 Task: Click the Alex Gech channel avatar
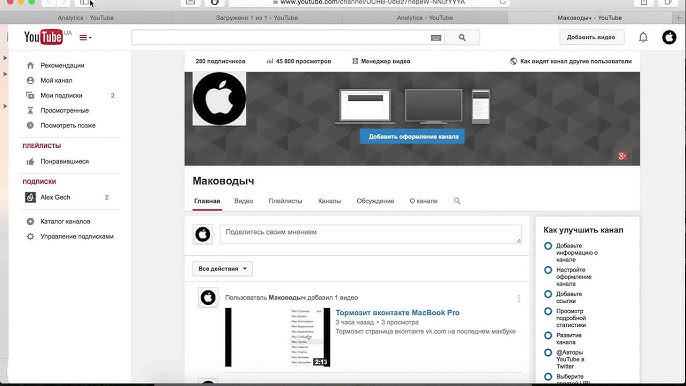tap(30, 197)
